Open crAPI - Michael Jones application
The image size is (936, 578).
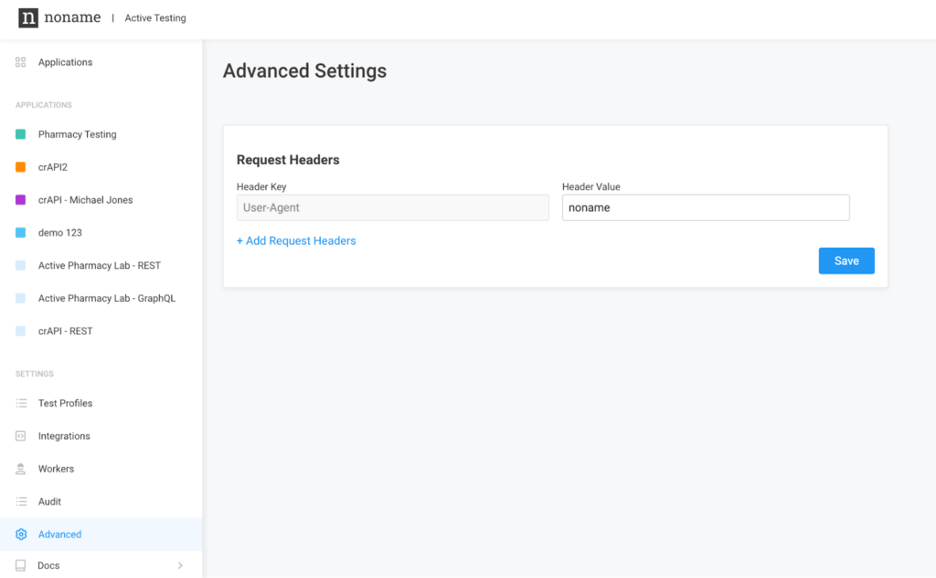85,200
